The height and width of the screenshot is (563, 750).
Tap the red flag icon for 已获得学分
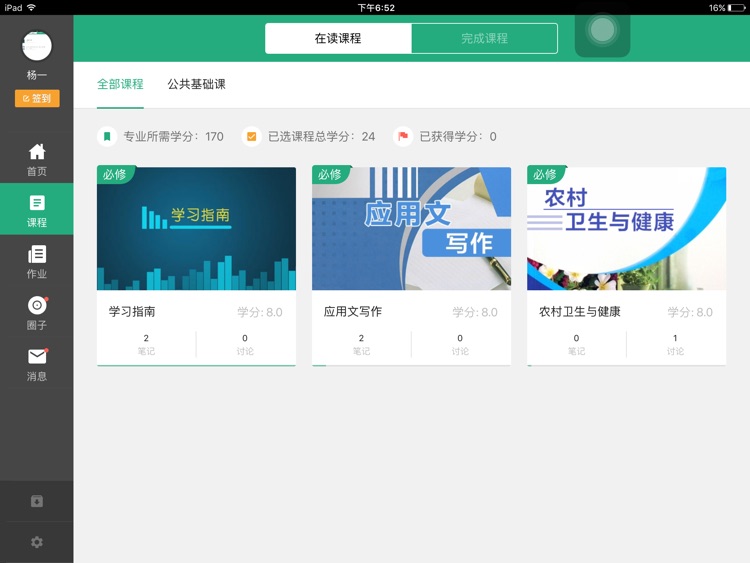coord(403,136)
